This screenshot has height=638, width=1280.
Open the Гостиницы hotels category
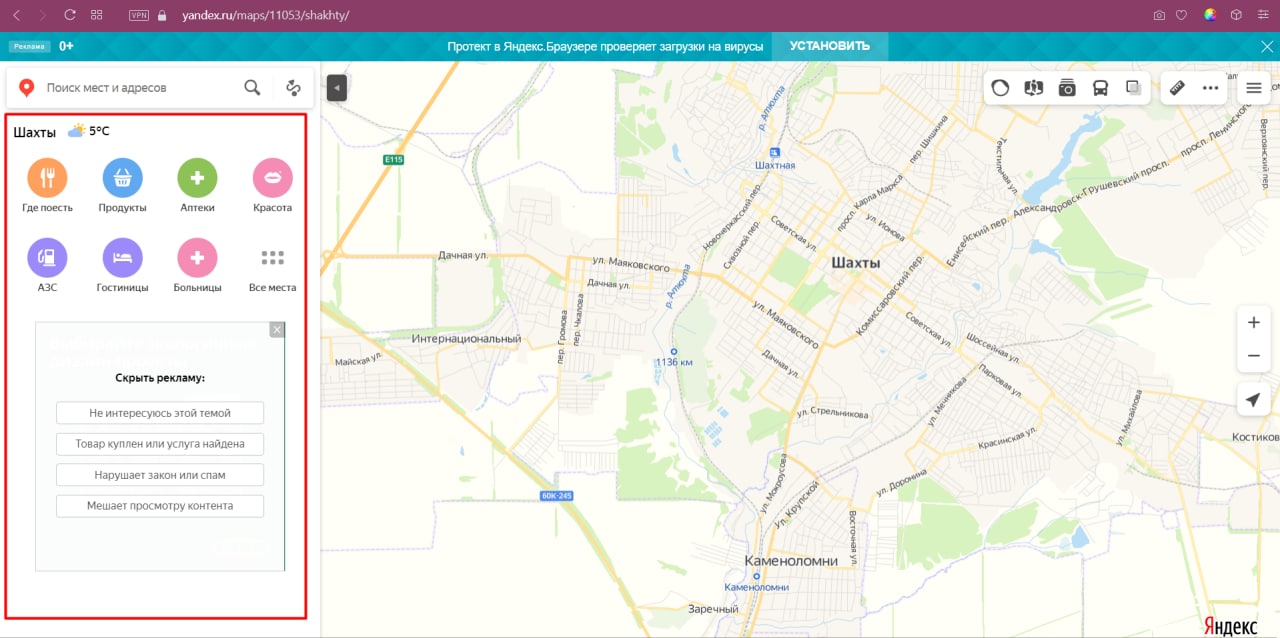click(x=123, y=258)
